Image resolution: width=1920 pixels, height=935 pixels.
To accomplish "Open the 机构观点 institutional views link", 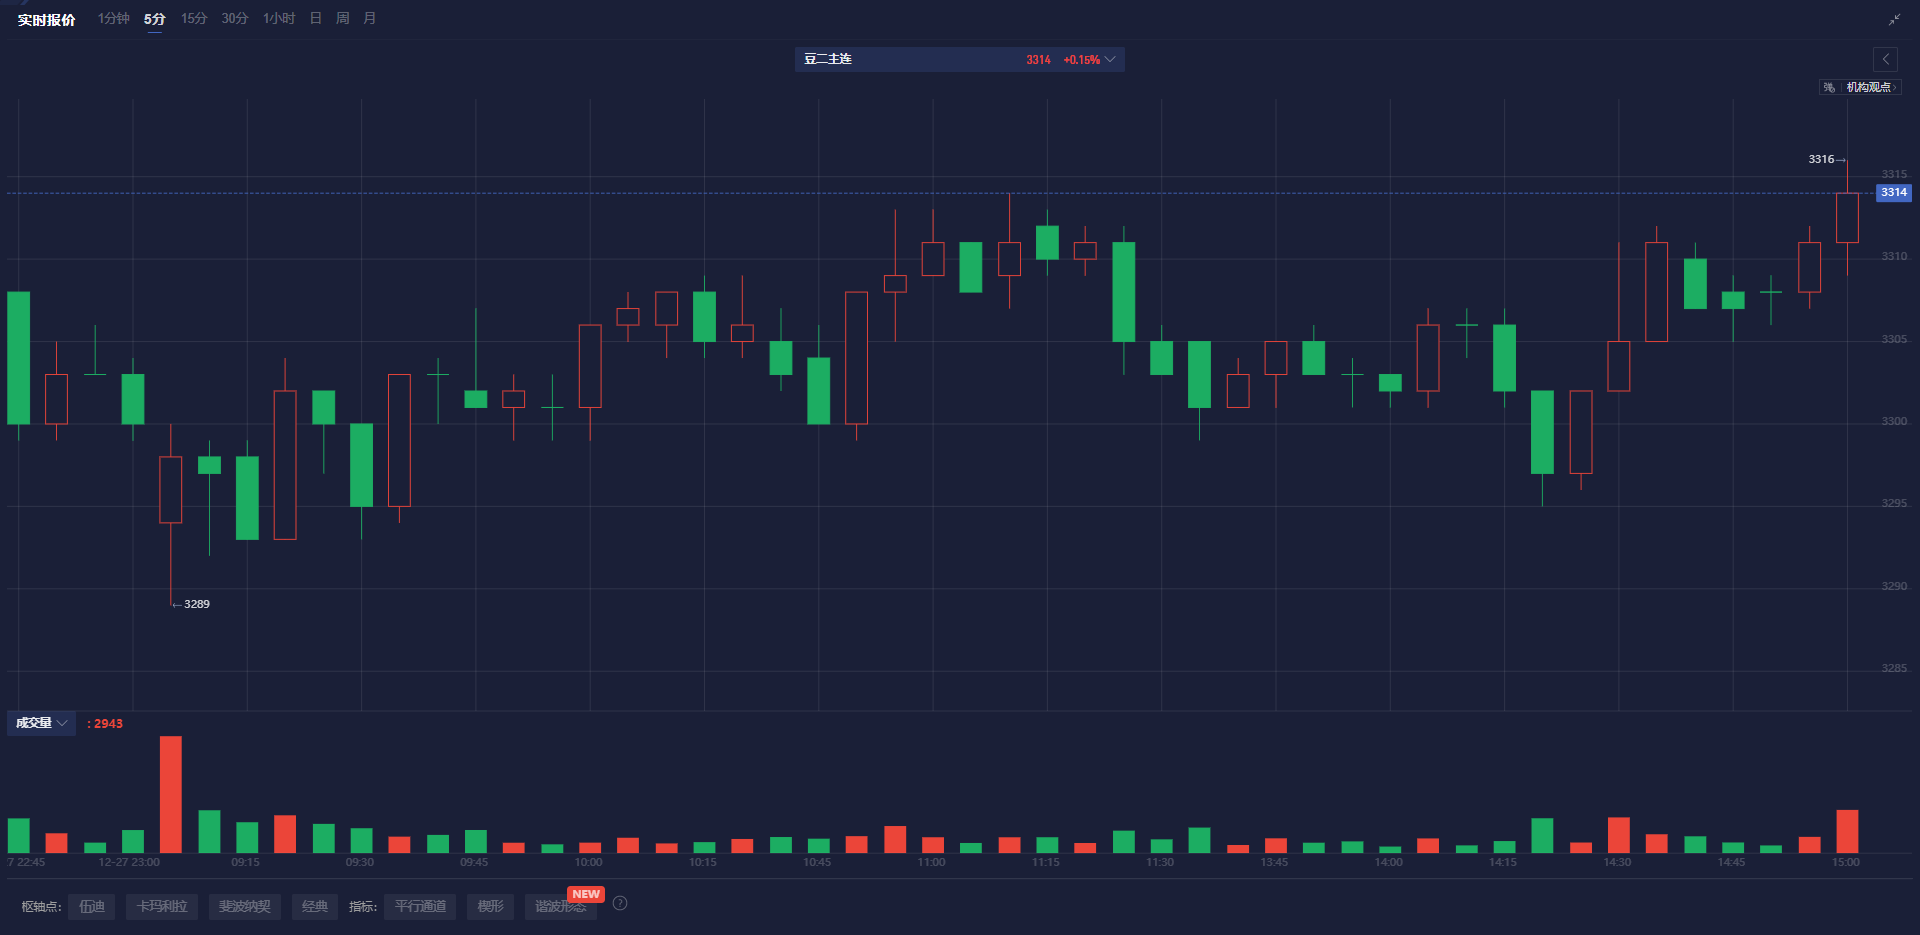I will click(x=1871, y=87).
